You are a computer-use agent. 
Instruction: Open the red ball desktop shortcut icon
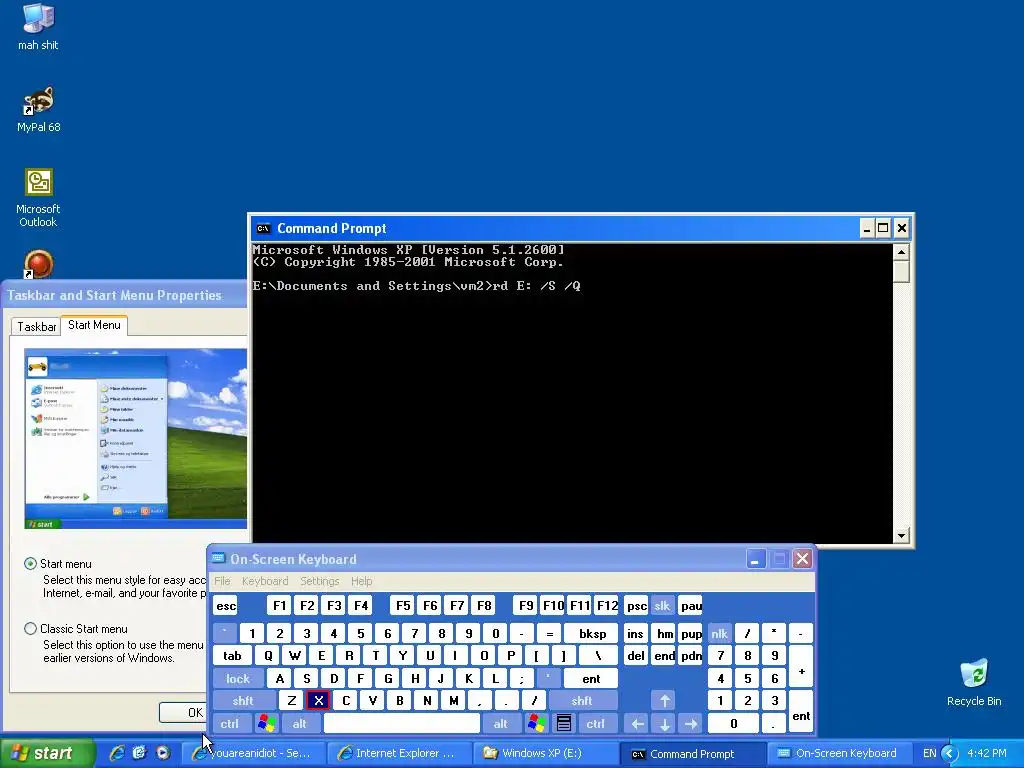pyautogui.click(x=38, y=264)
